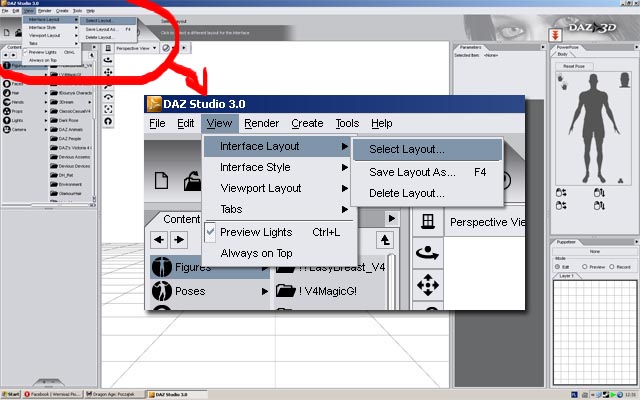Select the Camera category icon in Content panel
Viewport: 640px width, 400px height.
pos(7,129)
